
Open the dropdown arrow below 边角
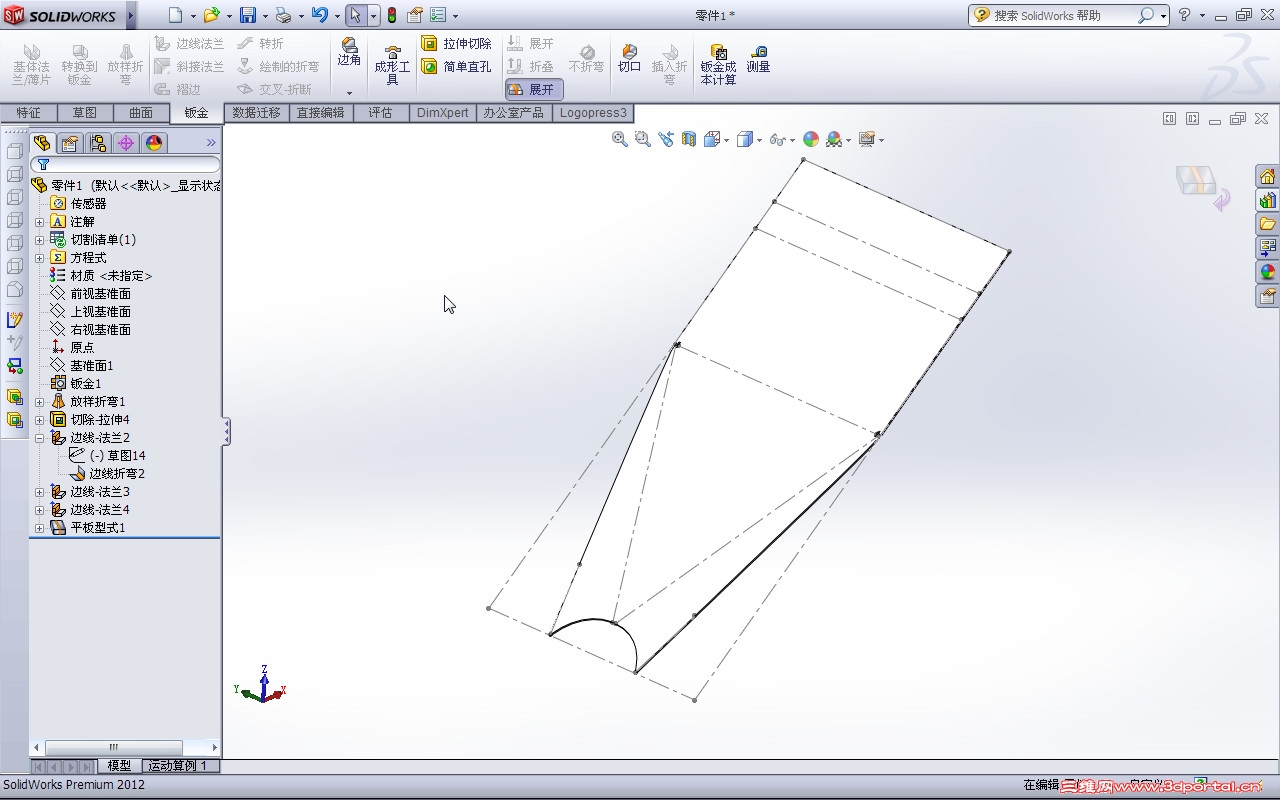click(x=349, y=93)
